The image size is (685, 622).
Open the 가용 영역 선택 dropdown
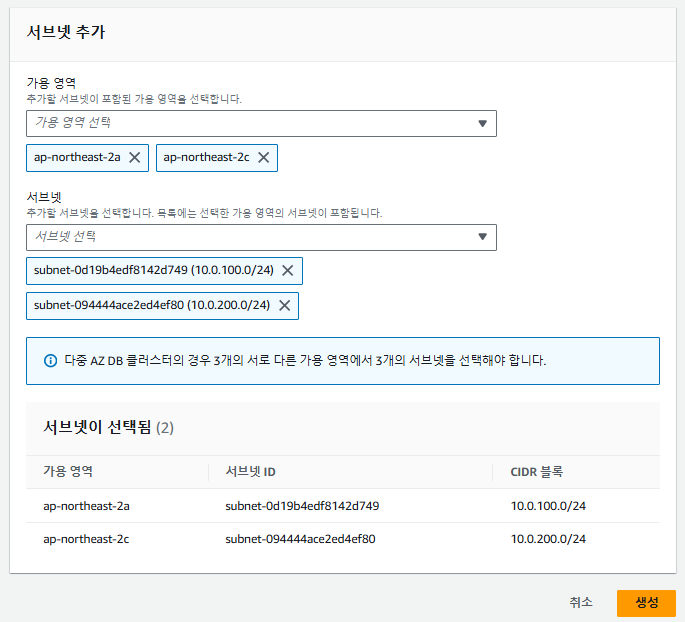(261, 124)
